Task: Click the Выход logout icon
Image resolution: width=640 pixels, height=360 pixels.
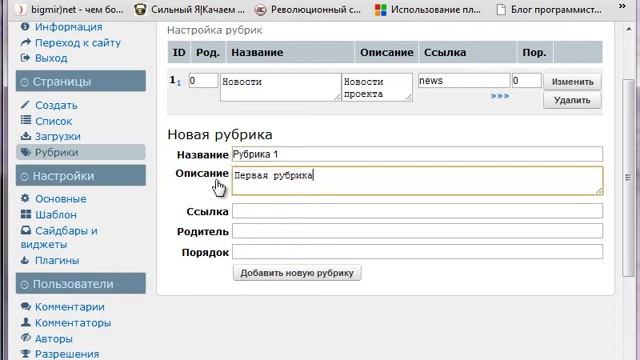Action: click(25, 58)
